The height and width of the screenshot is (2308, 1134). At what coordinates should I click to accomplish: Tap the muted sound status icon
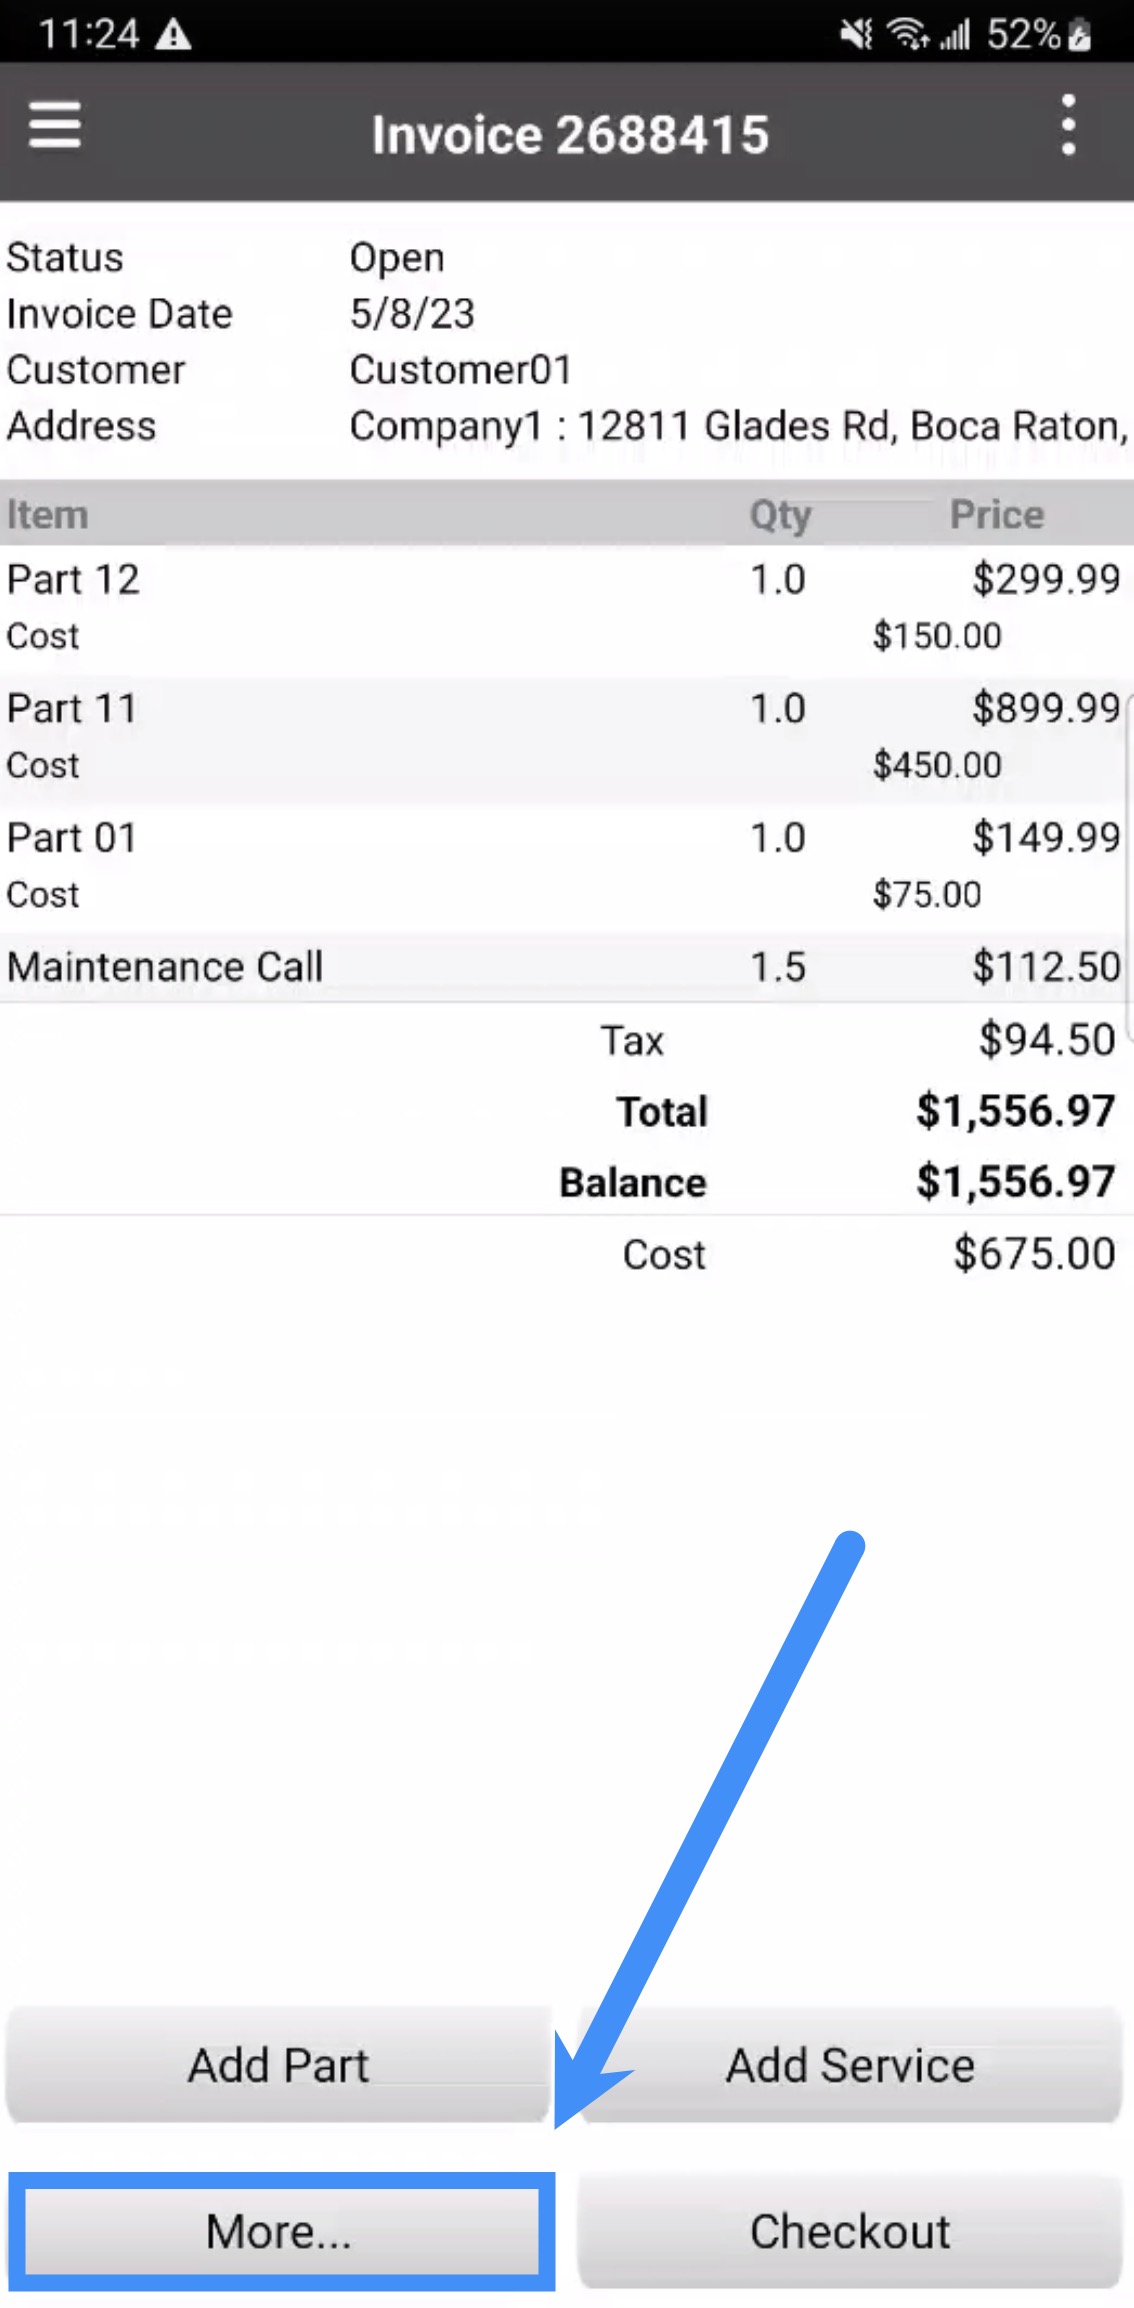pos(855,36)
